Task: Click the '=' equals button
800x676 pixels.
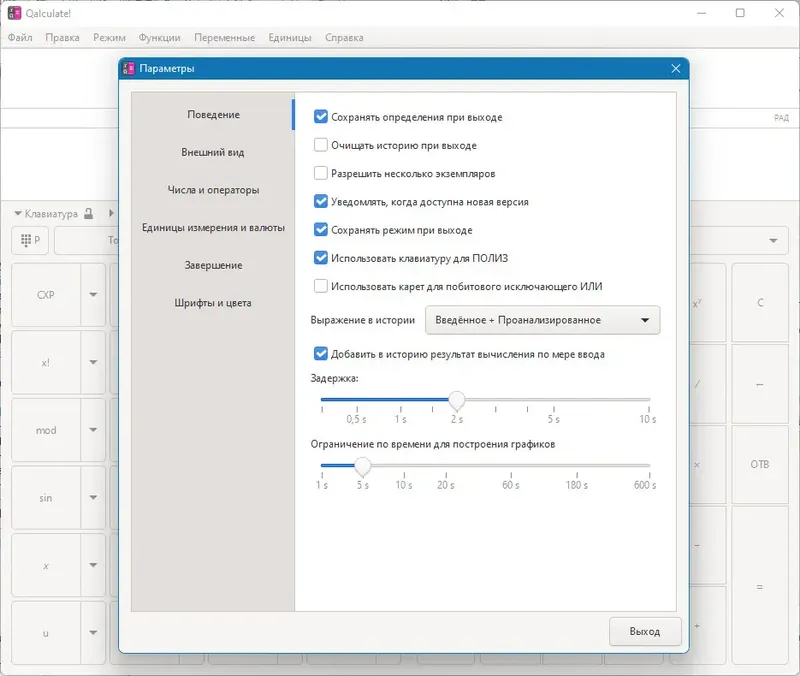Action: (x=760, y=587)
